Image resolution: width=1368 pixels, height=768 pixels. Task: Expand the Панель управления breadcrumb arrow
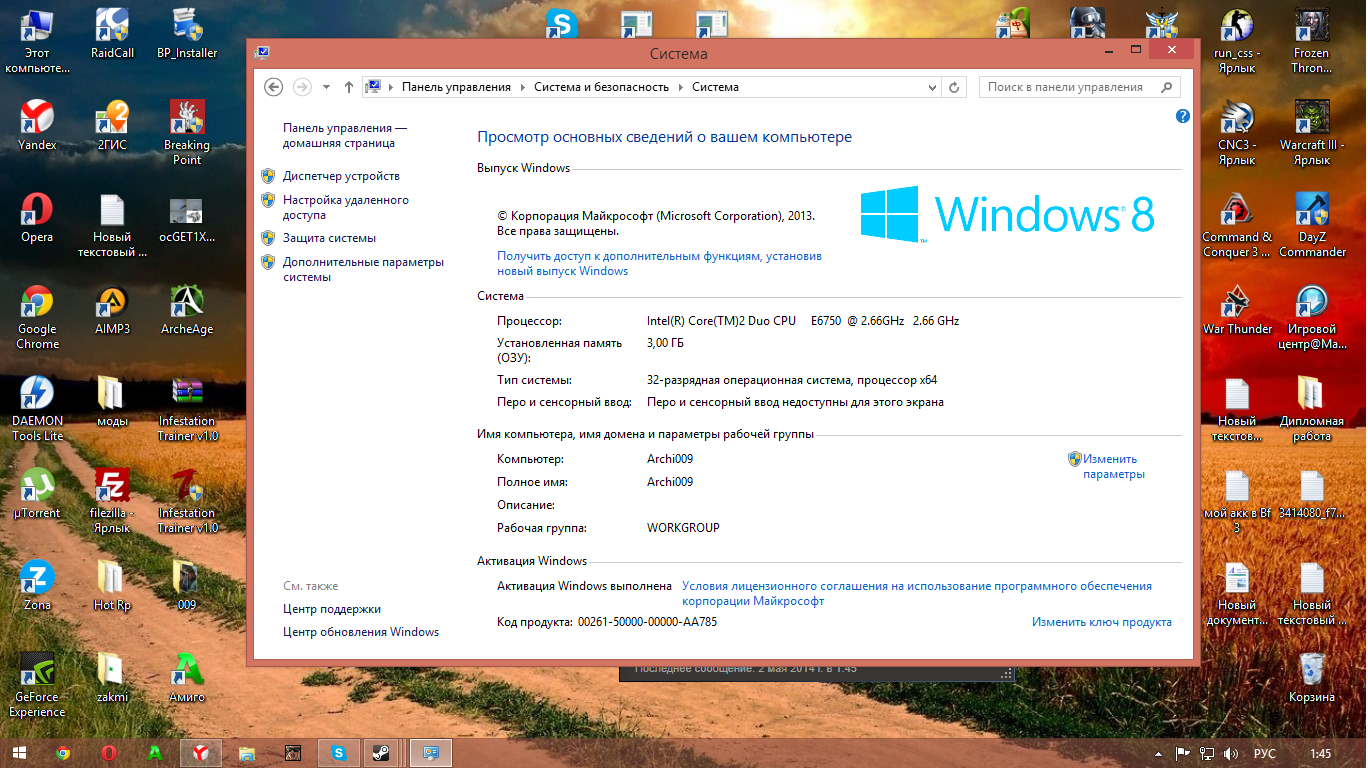pyautogui.click(x=522, y=87)
